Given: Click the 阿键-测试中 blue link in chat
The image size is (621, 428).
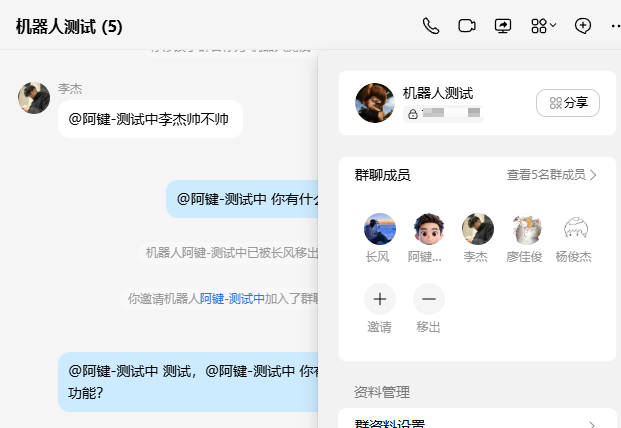Looking at the screenshot, I should tap(232, 299).
